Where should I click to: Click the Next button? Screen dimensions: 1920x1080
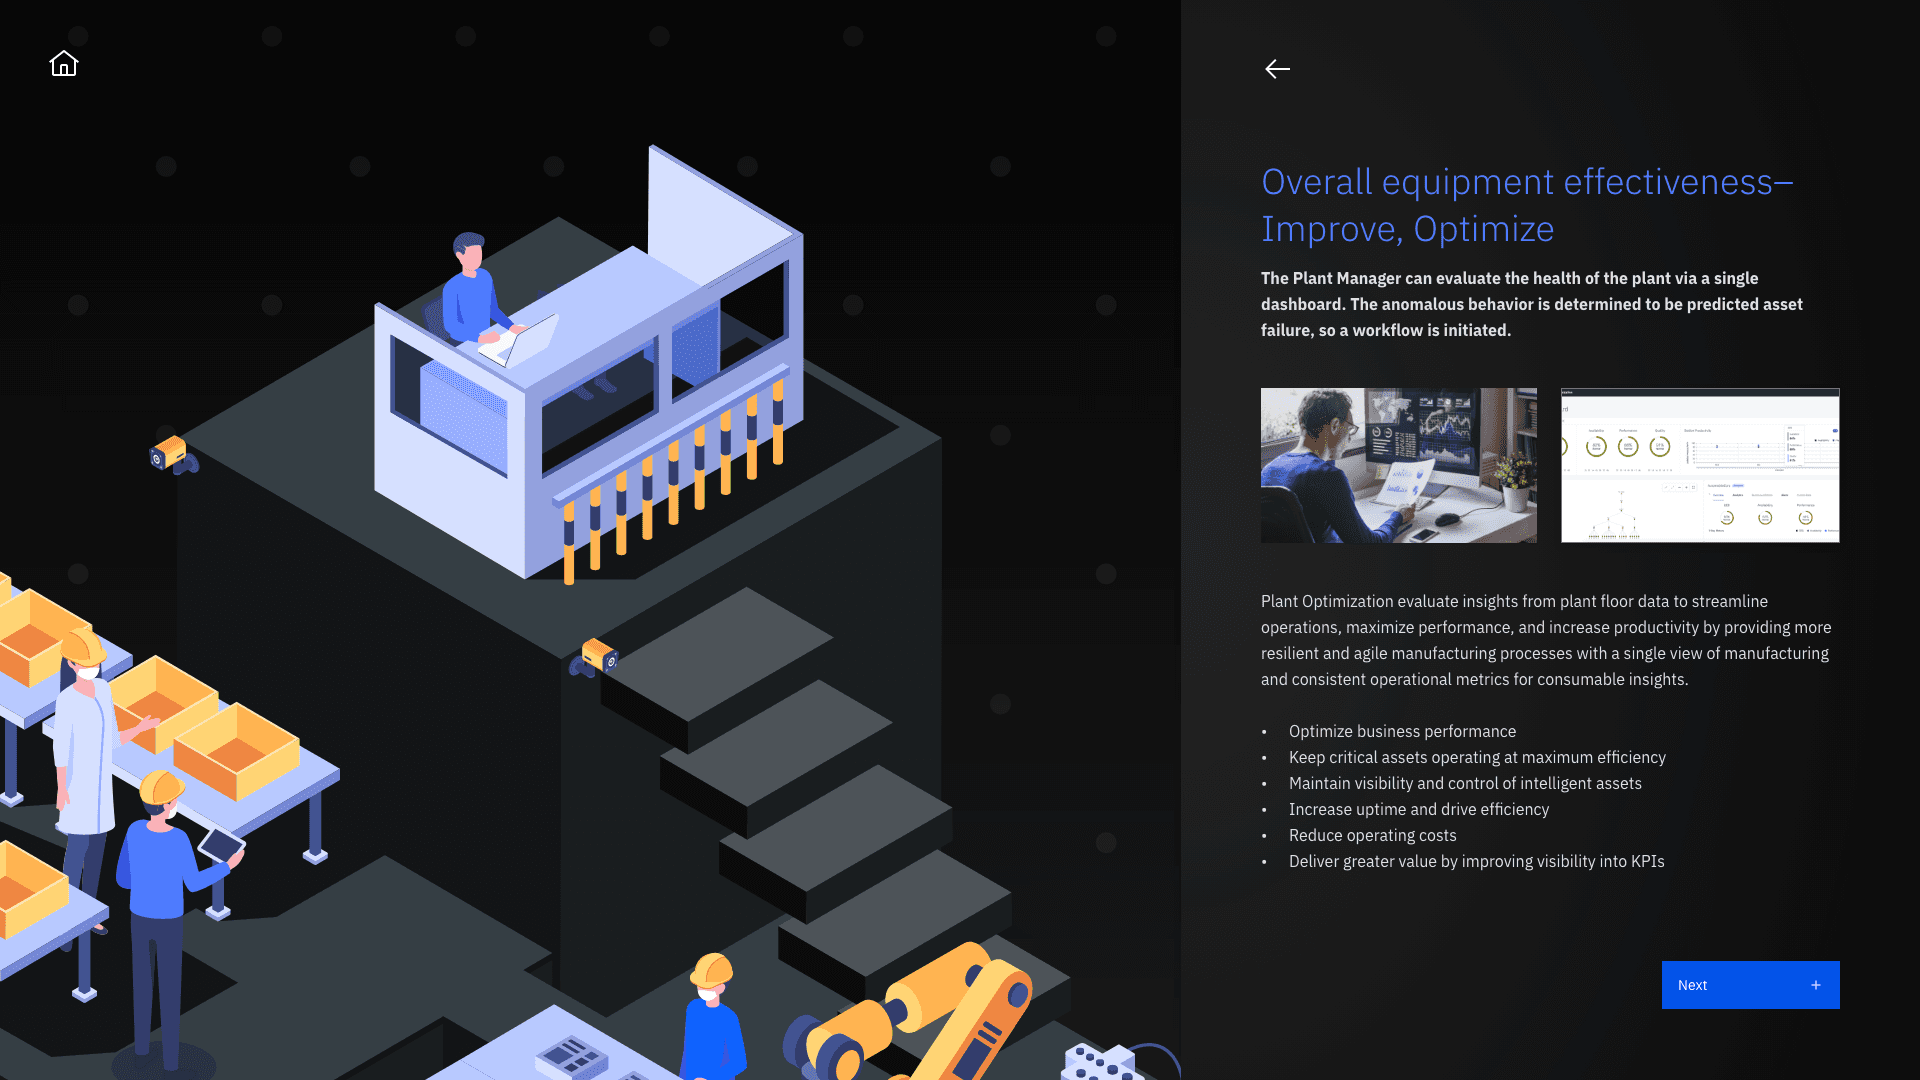[x=1749, y=985]
